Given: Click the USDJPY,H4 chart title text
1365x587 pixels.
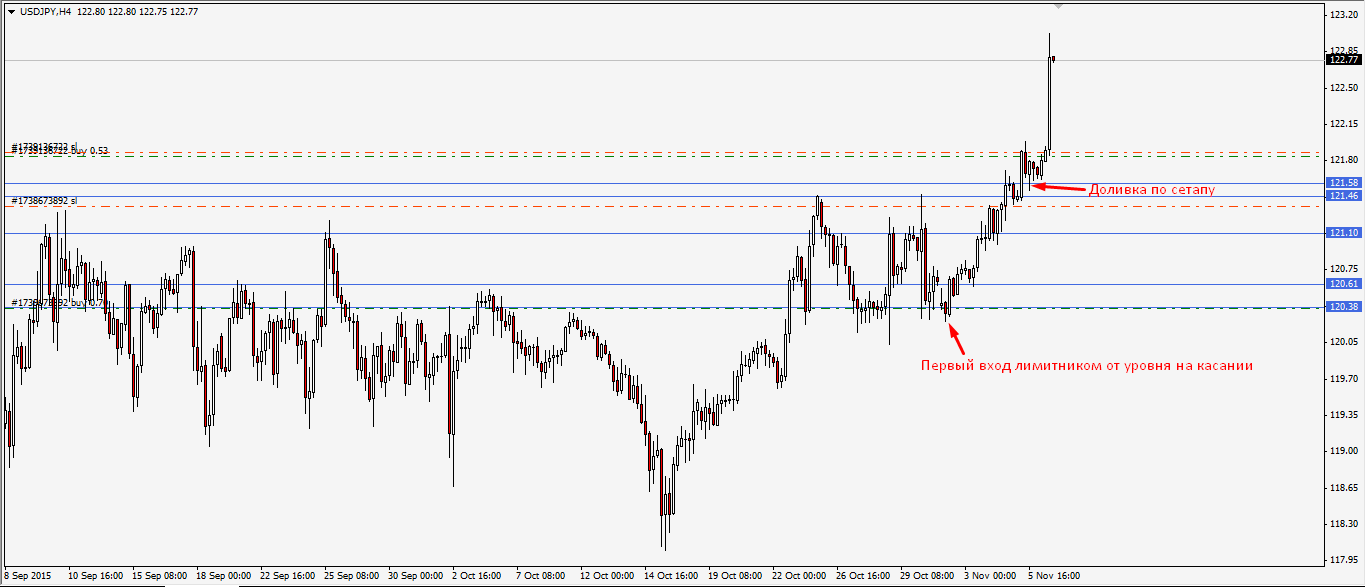Looking at the screenshot, I should click(45, 11).
